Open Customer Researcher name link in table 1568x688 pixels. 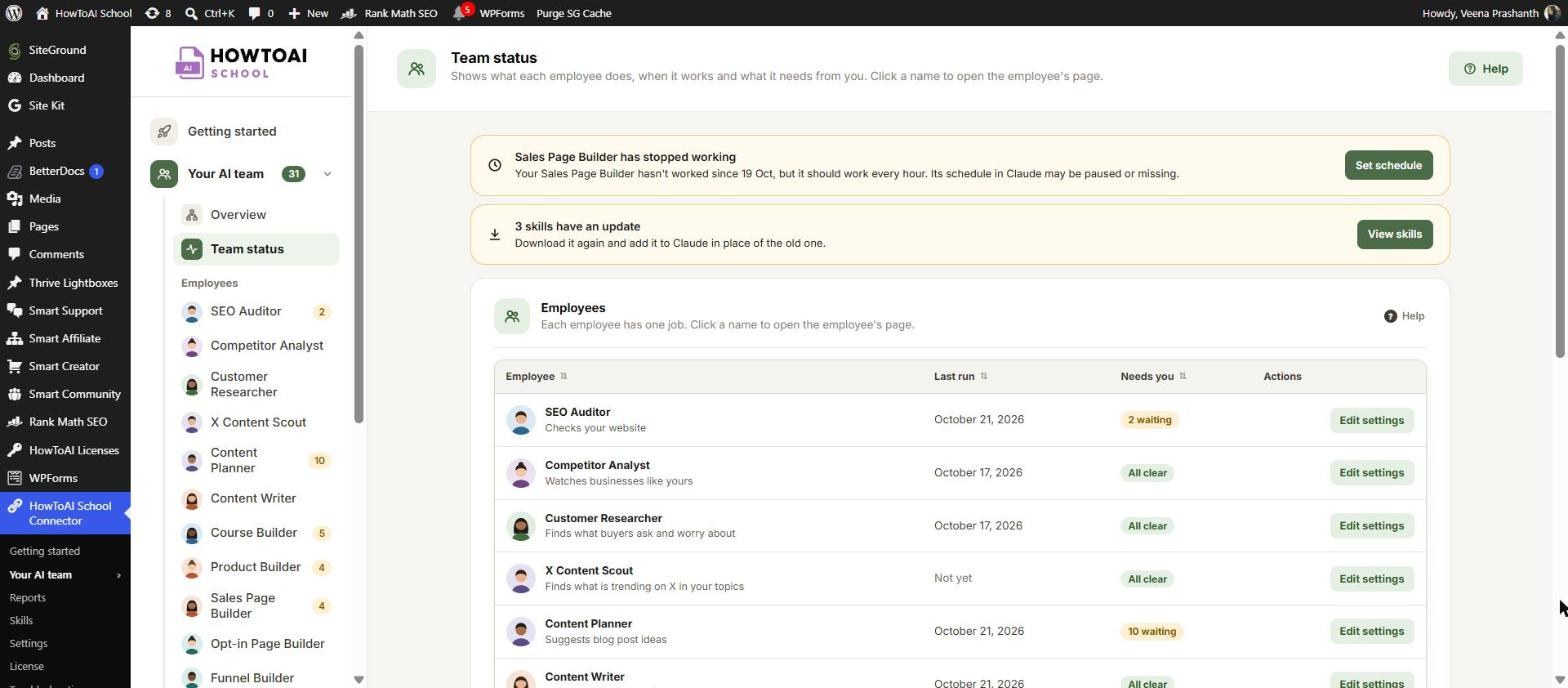[x=603, y=519]
